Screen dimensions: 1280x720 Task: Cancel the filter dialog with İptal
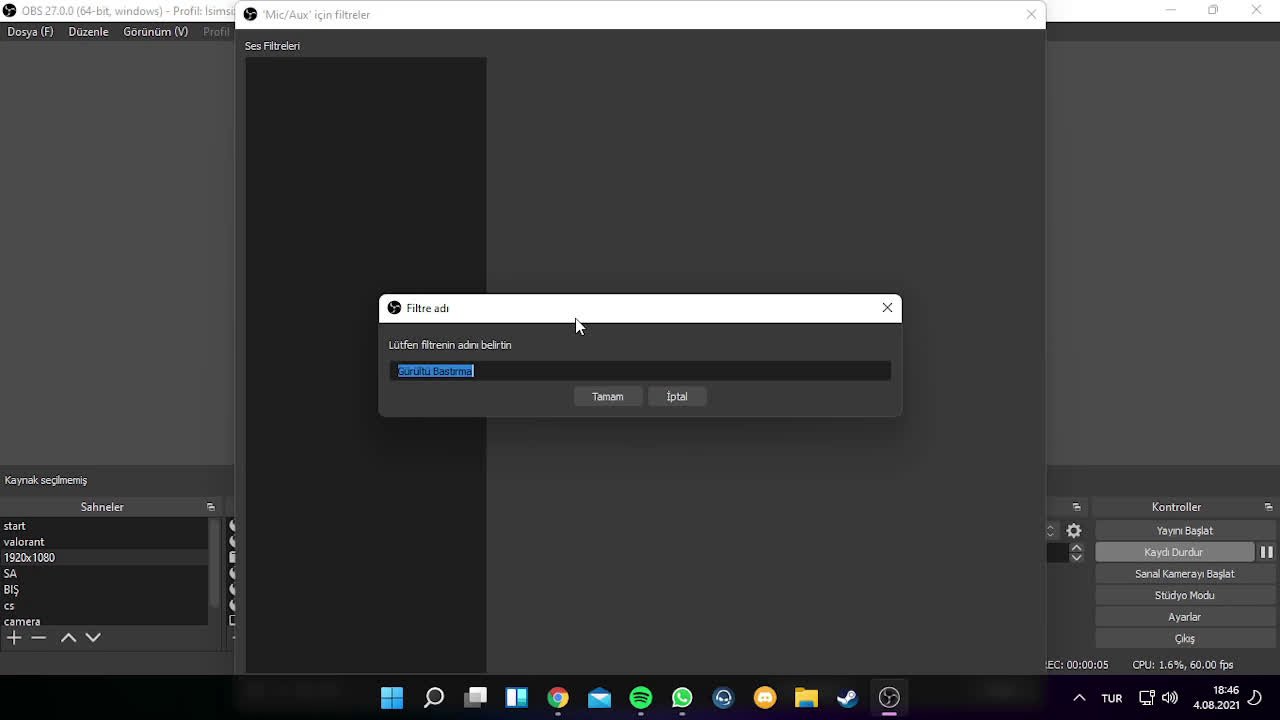(677, 396)
